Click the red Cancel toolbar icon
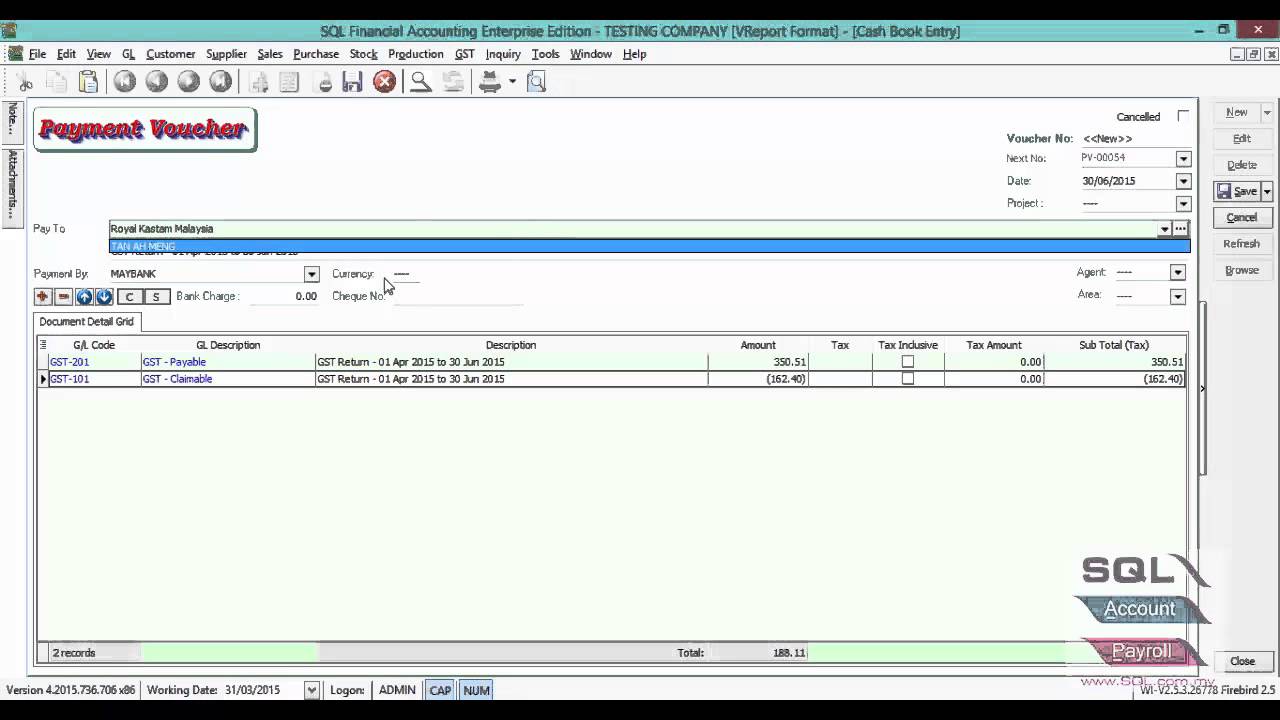 pos(384,82)
